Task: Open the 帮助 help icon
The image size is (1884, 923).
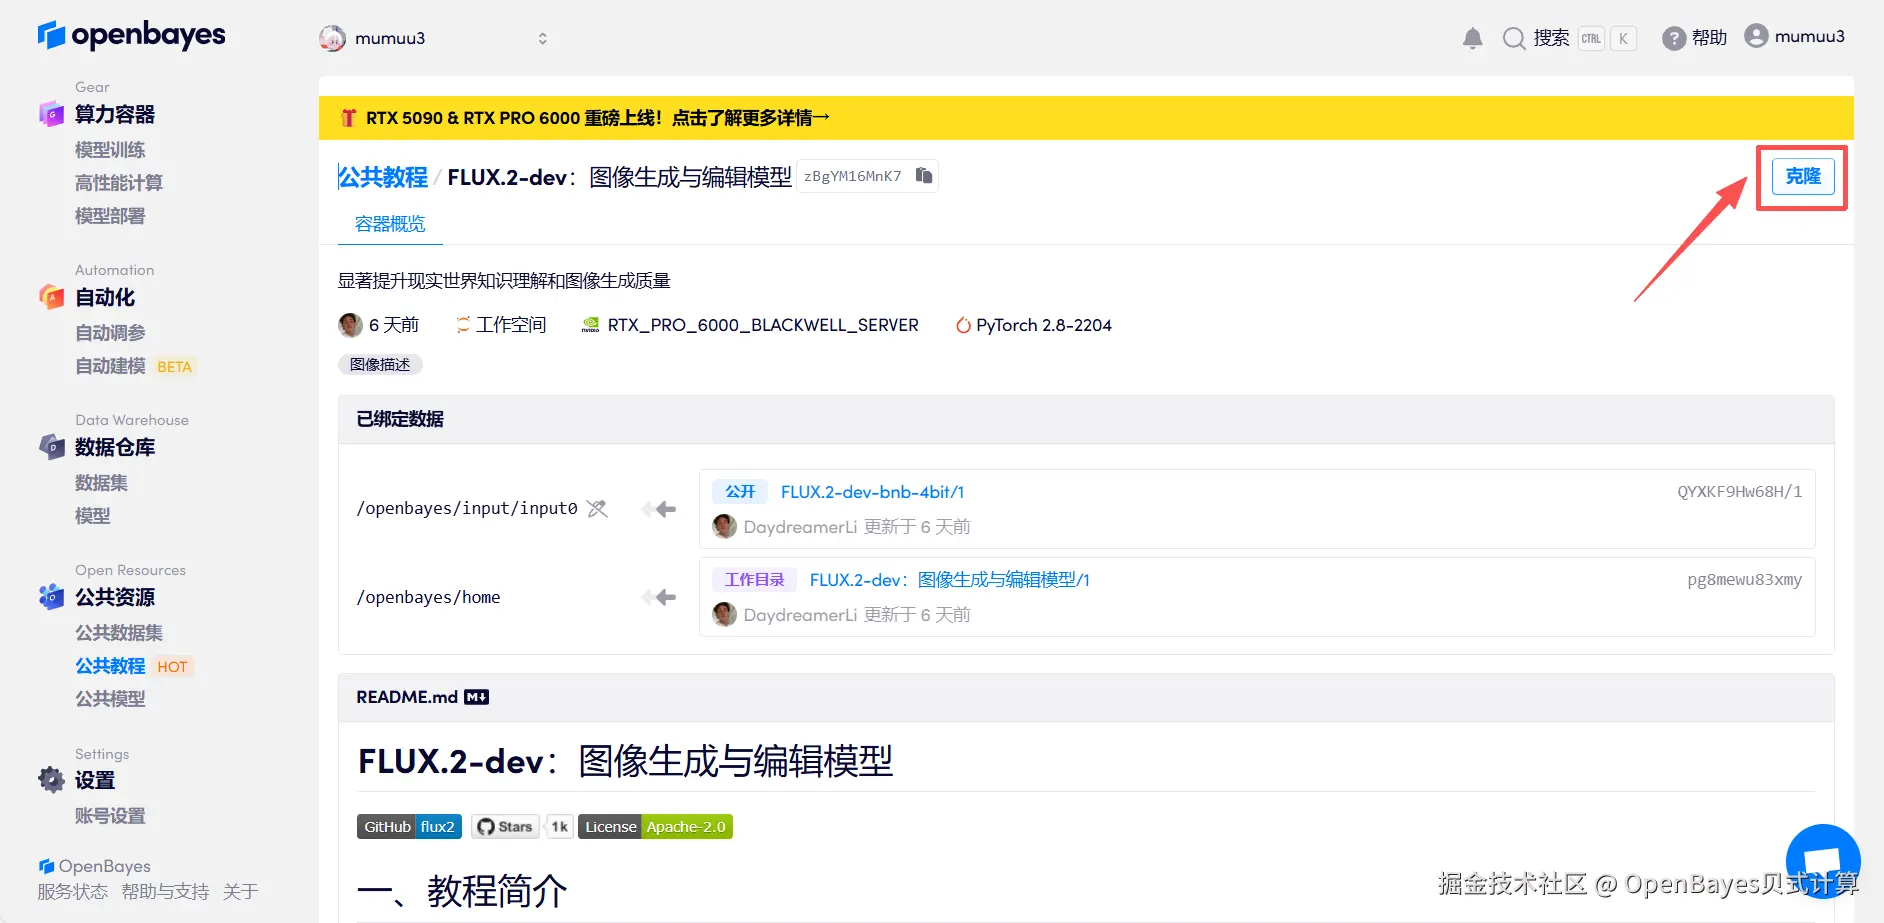Action: tap(1673, 37)
